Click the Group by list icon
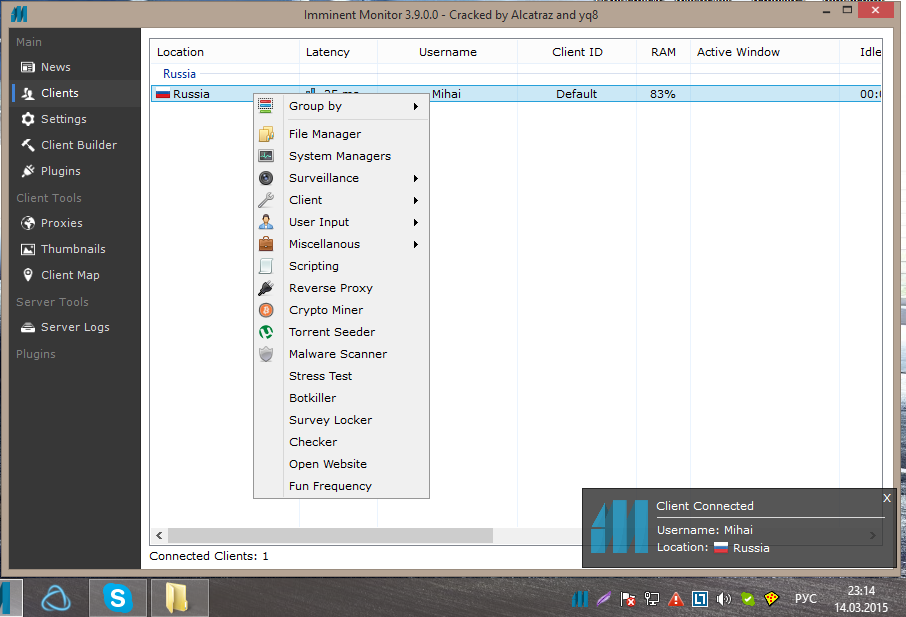Image resolution: width=906 pixels, height=617 pixels. 266,106
